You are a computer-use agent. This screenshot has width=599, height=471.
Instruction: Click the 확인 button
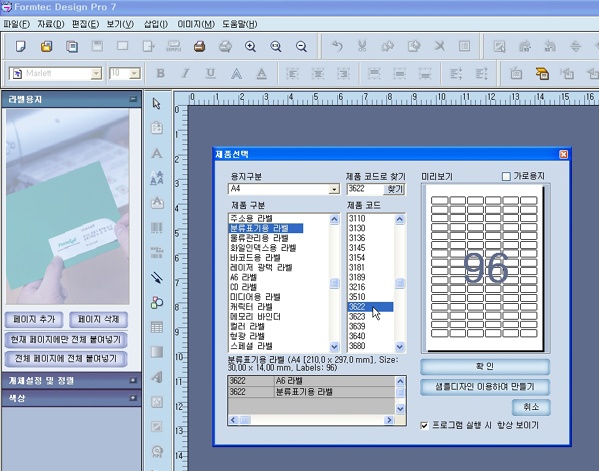[485, 367]
